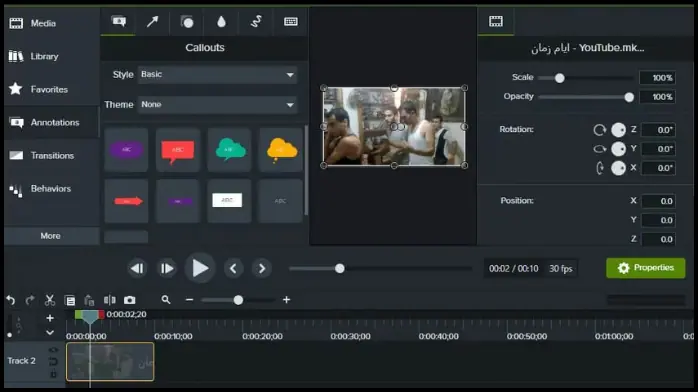Click the video preview on canvas

click(394, 127)
